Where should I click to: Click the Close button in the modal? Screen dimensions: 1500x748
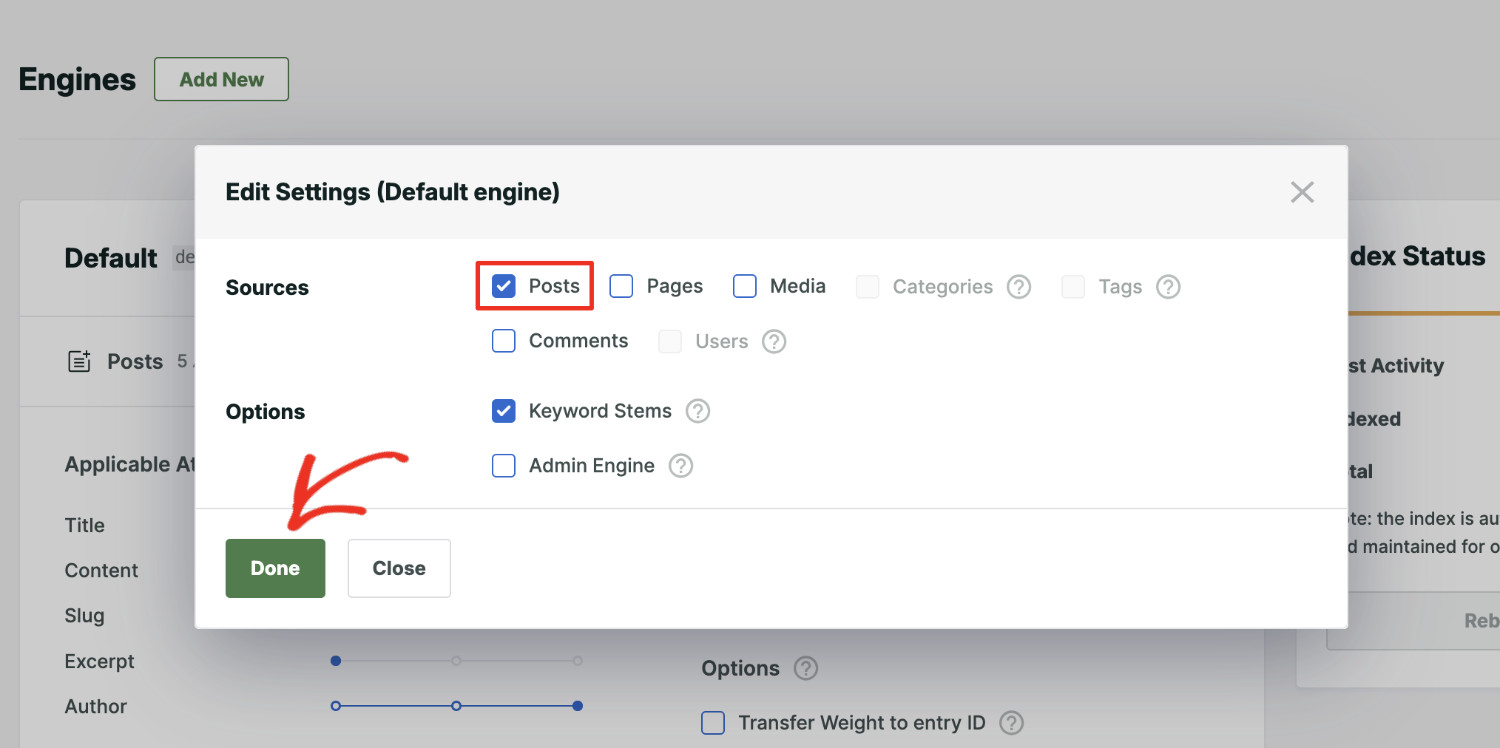pyautogui.click(x=399, y=568)
